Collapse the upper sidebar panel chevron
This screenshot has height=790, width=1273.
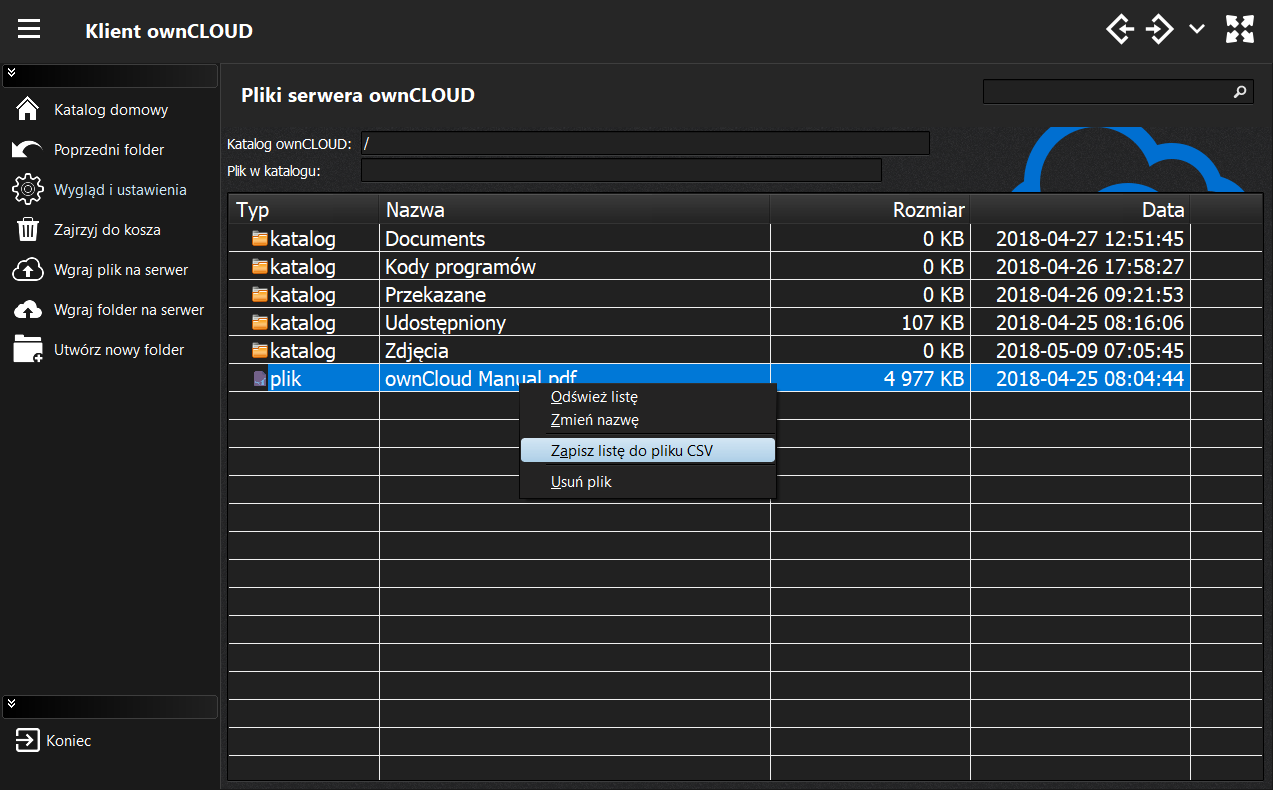click(x=11, y=73)
